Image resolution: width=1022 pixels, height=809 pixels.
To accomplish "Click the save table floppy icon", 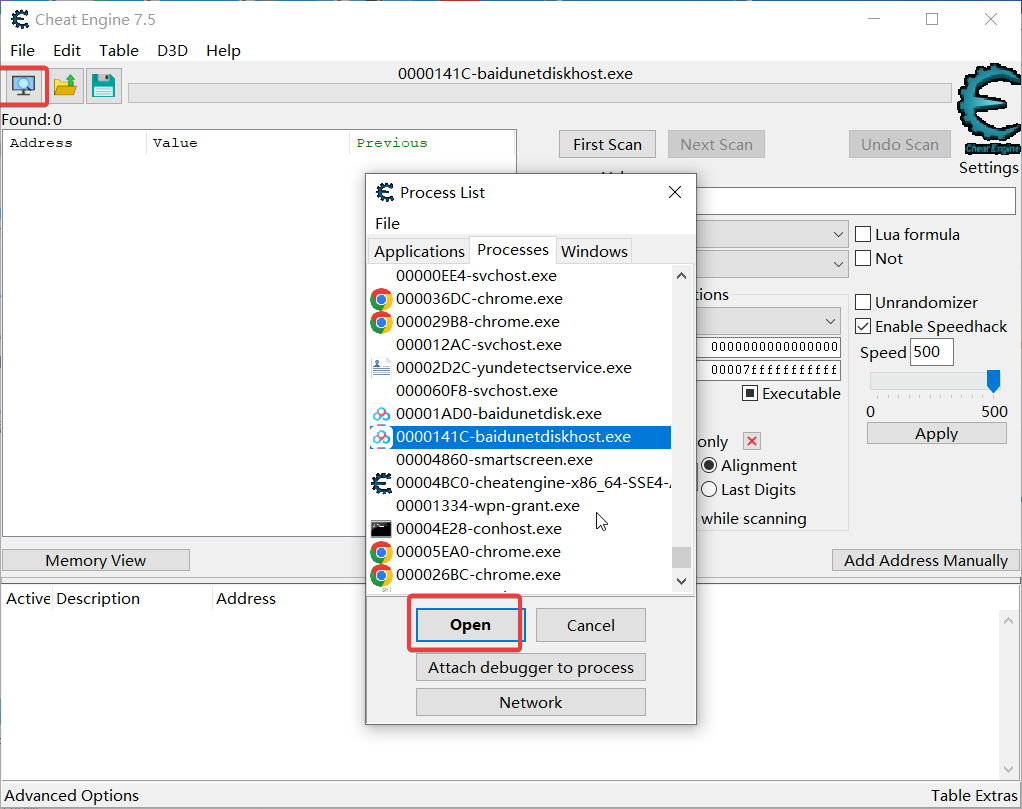I will click(x=104, y=85).
